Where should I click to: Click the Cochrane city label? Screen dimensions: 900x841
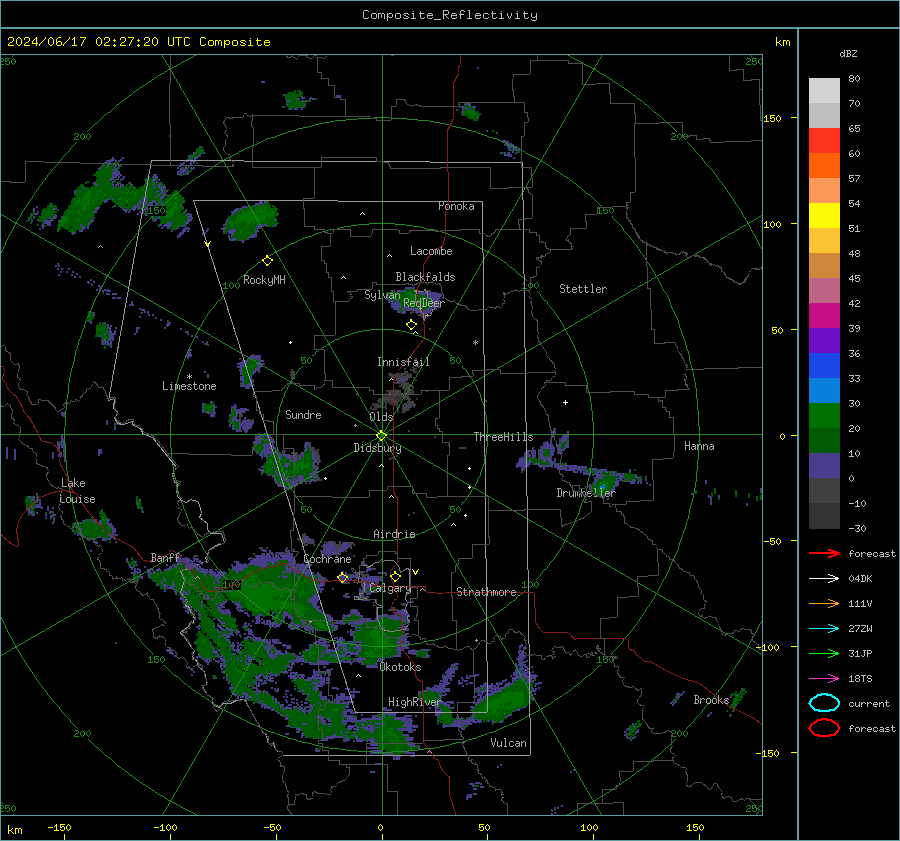click(327, 559)
